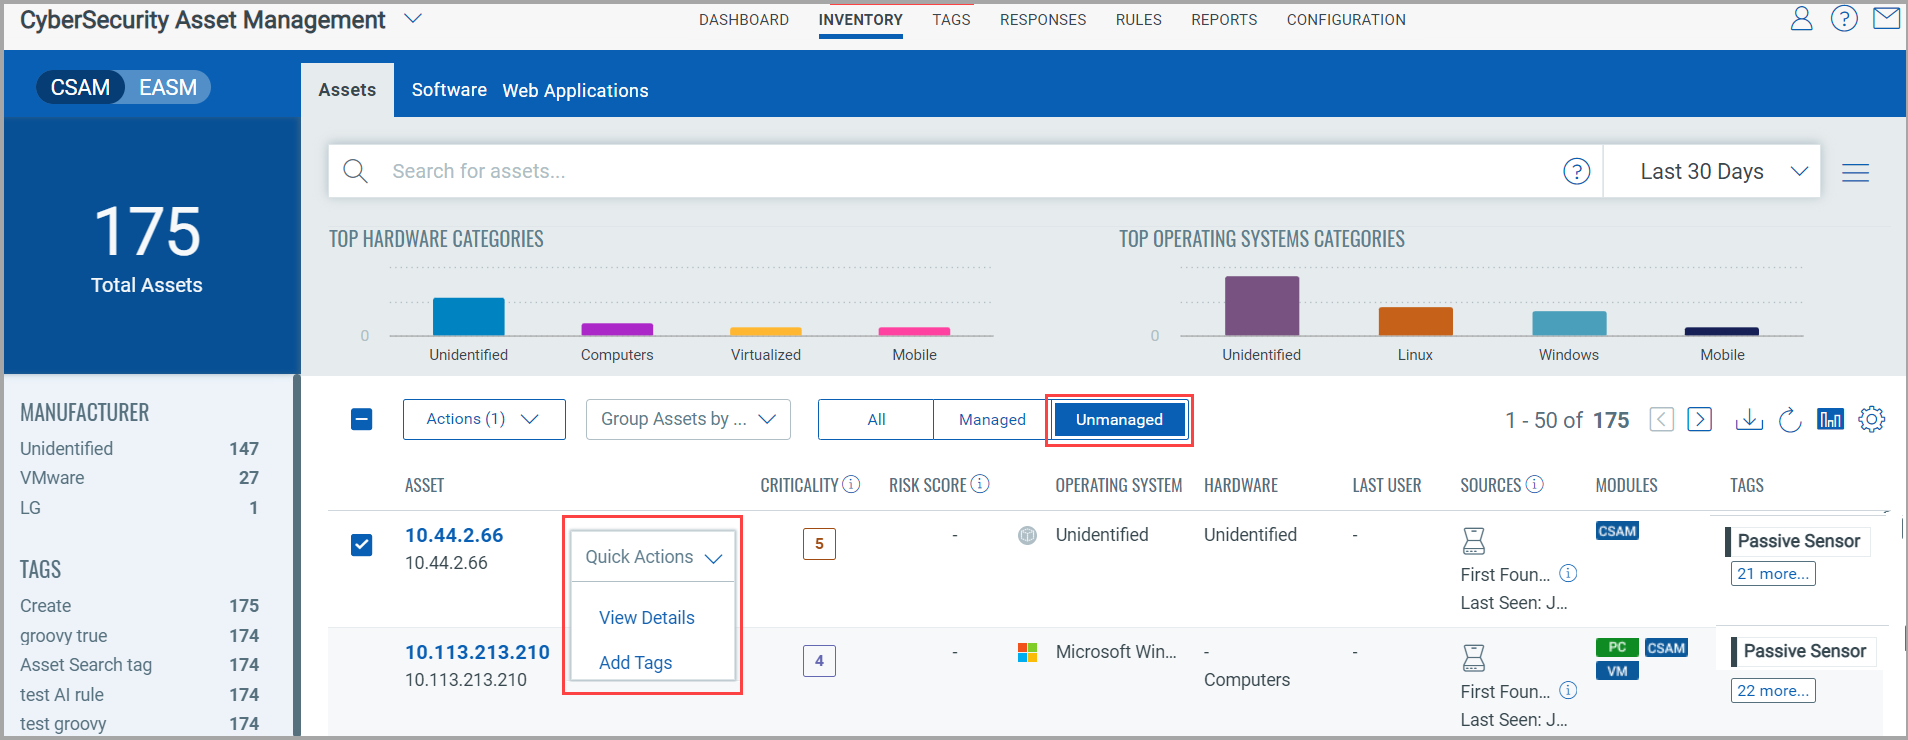This screenshot has height=740, width=1908.
Task: Open the hamburger menu beside date range
Action: [x=1855, y=173]
